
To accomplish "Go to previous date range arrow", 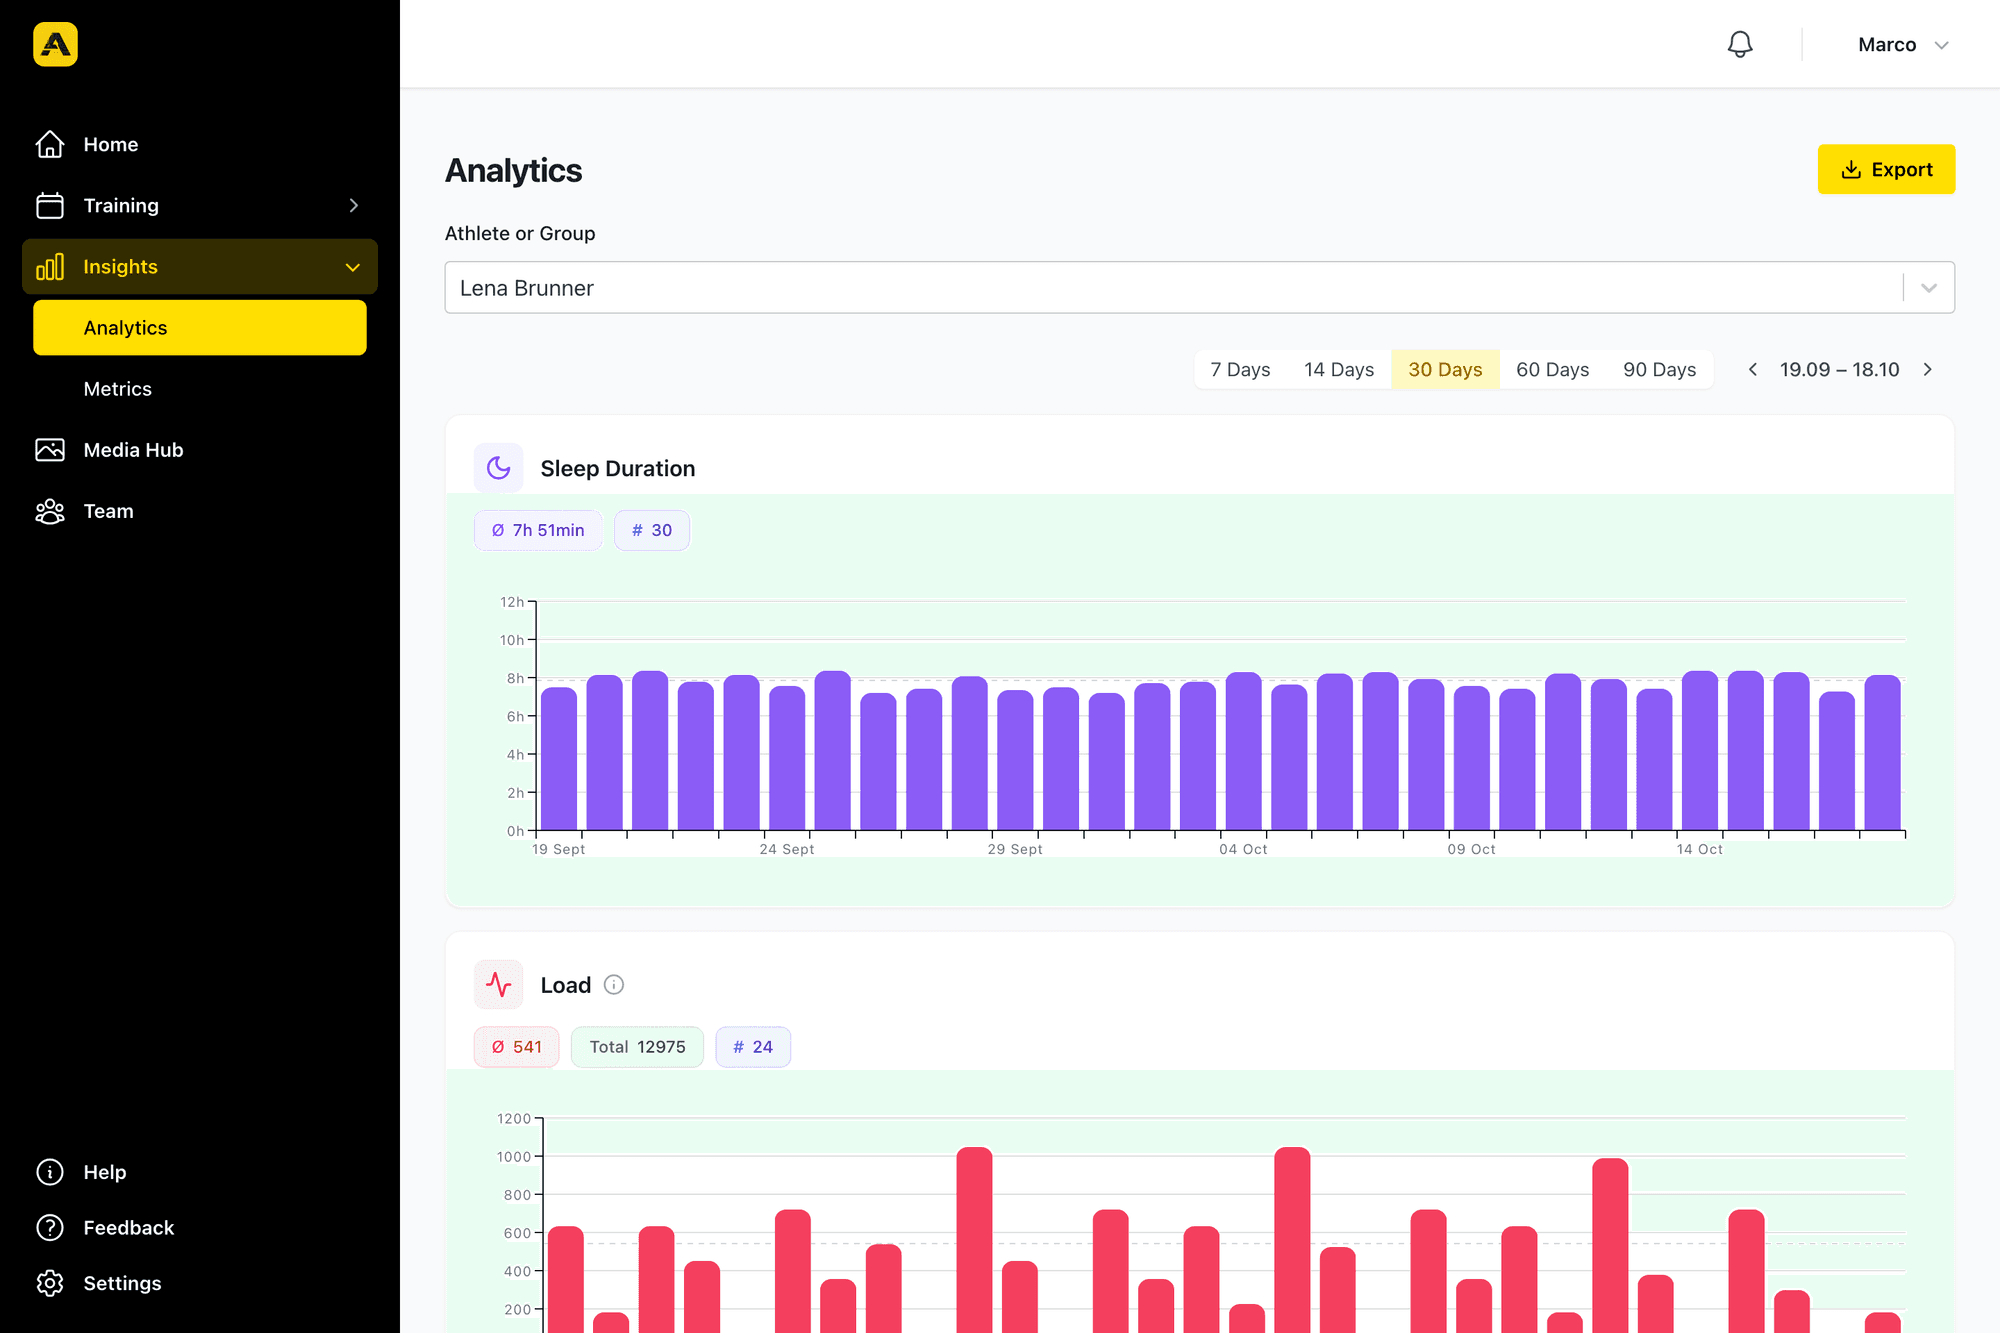I will (1752, 369).
